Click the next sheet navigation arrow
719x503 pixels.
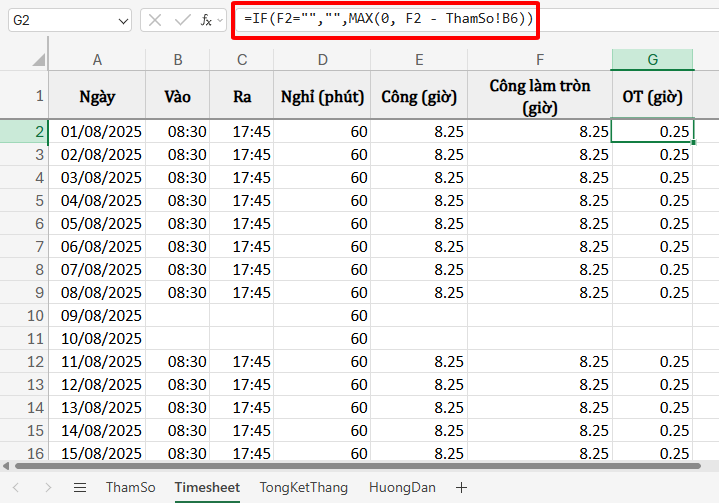pyautogui.click(x=46, y=487)
